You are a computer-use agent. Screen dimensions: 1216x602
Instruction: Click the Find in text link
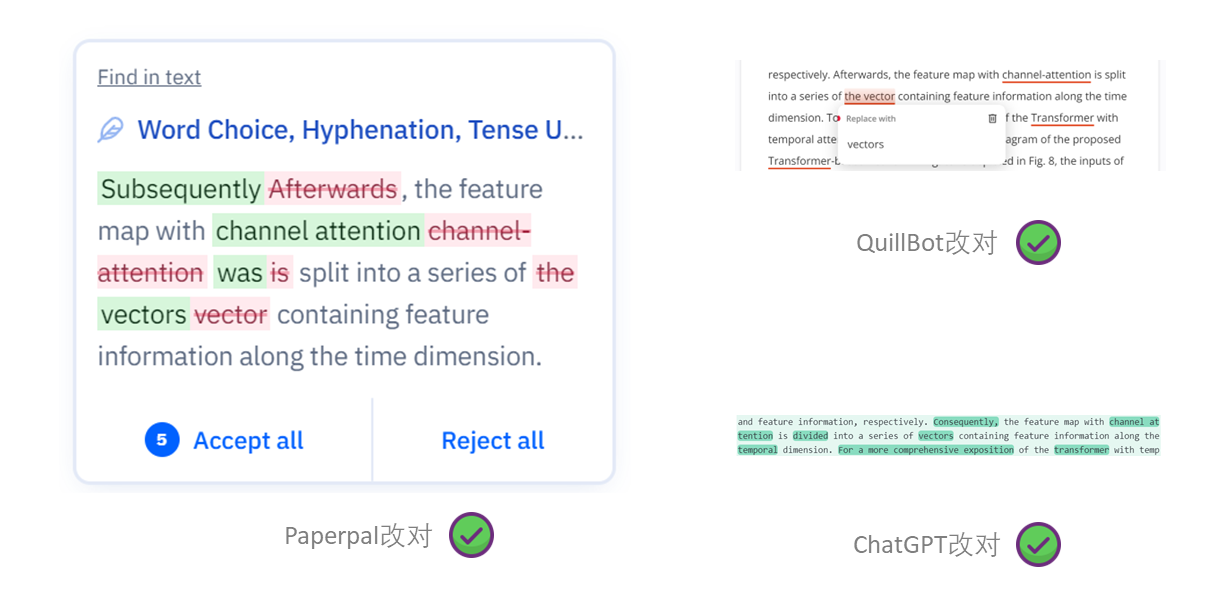[149, 77]
